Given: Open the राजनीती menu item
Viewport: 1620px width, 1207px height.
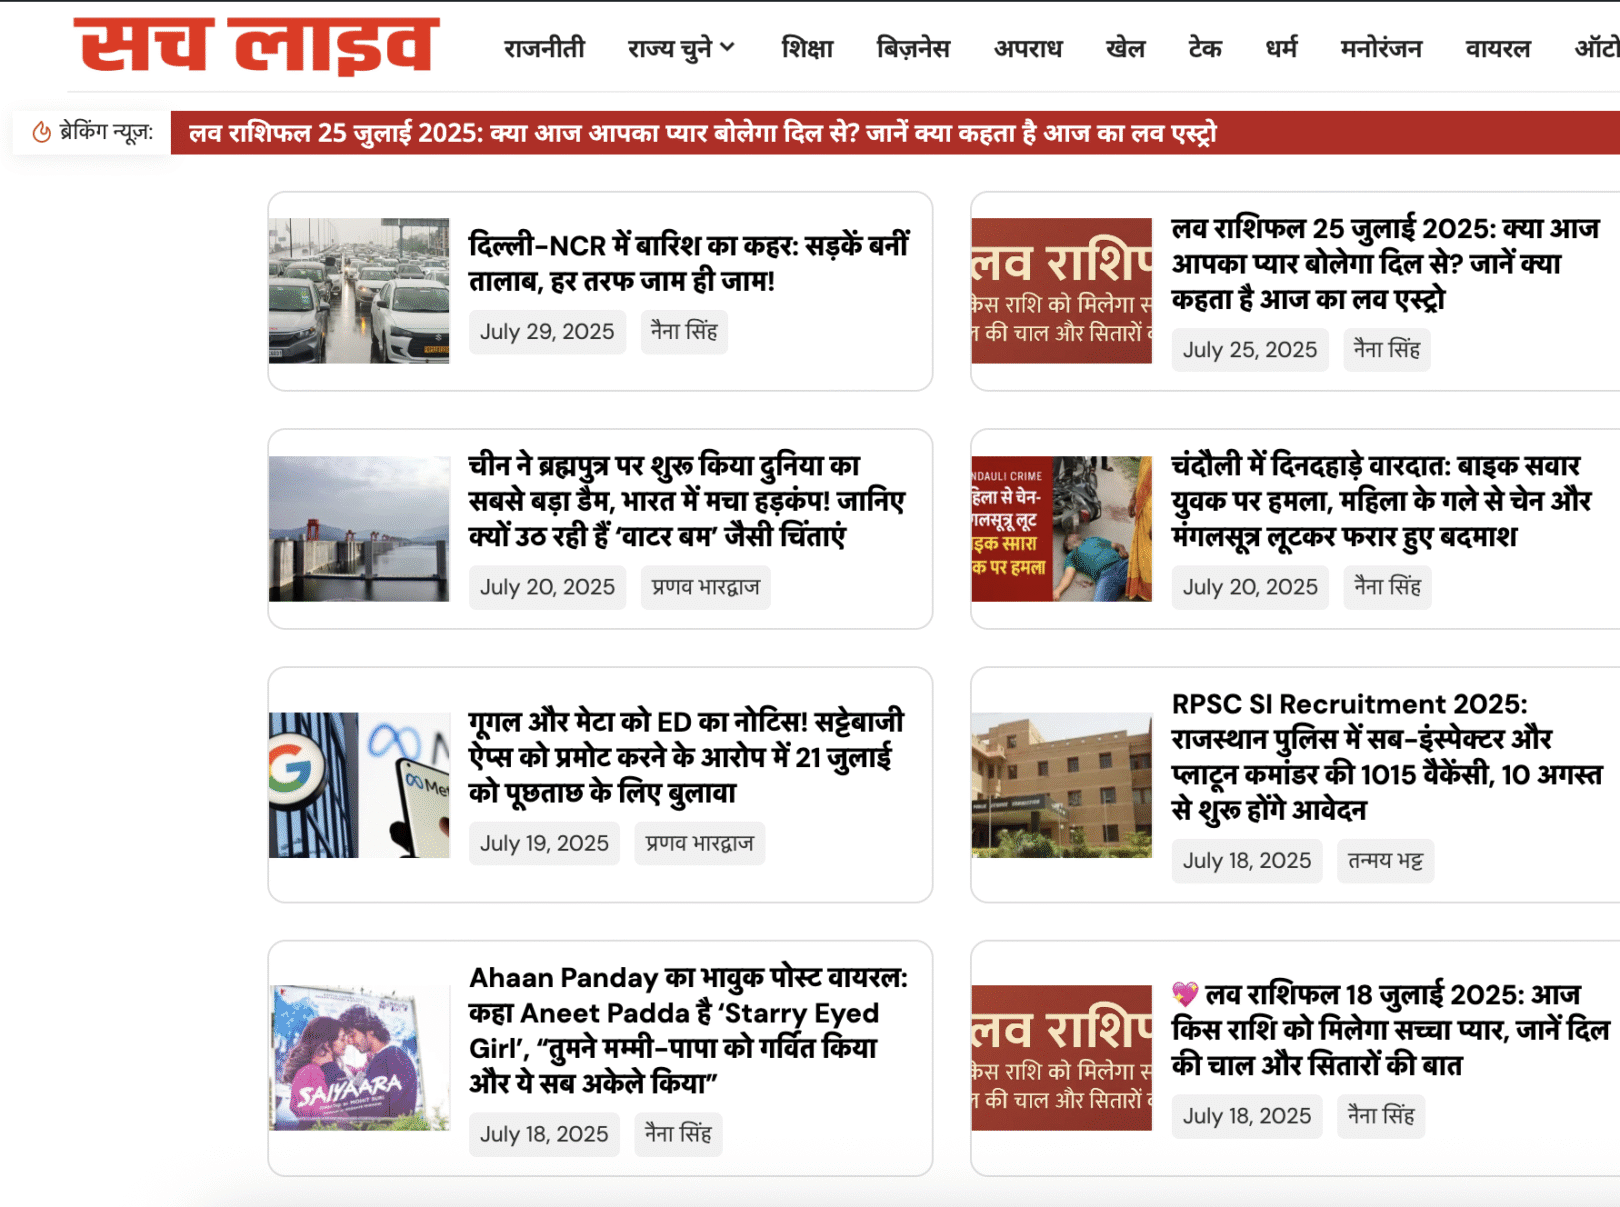Looking at the screenshot, I should pyautogui.click(x=544, y=48).
